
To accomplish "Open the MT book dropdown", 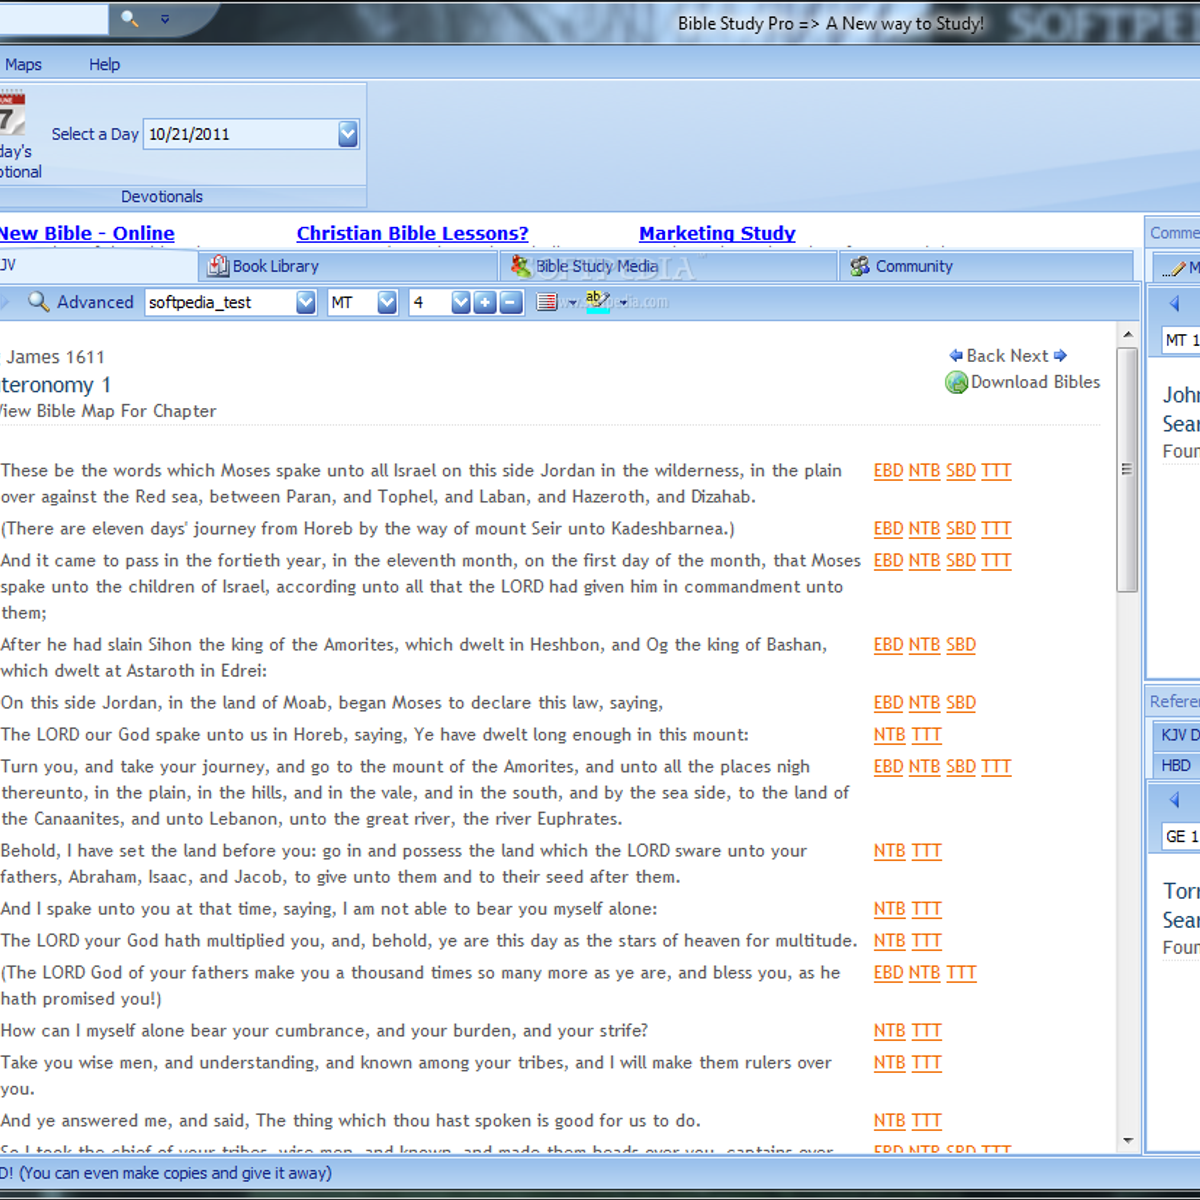I will [388, 301].
